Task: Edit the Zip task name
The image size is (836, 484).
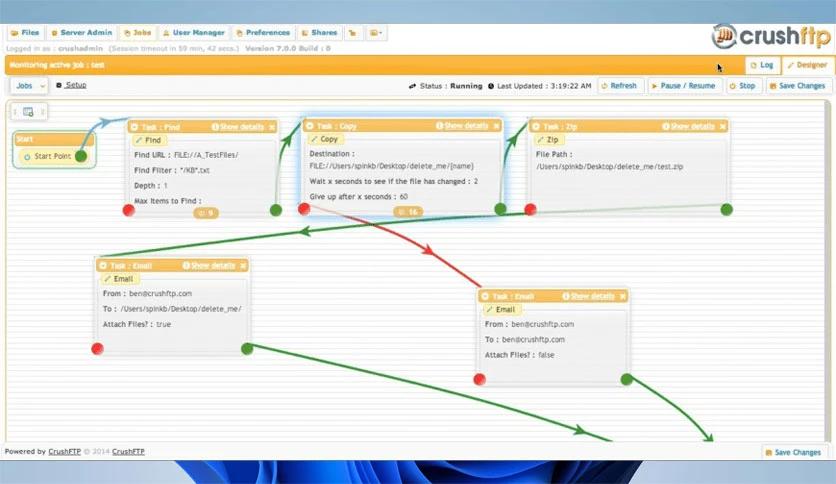Action: (x=548, y=140)
